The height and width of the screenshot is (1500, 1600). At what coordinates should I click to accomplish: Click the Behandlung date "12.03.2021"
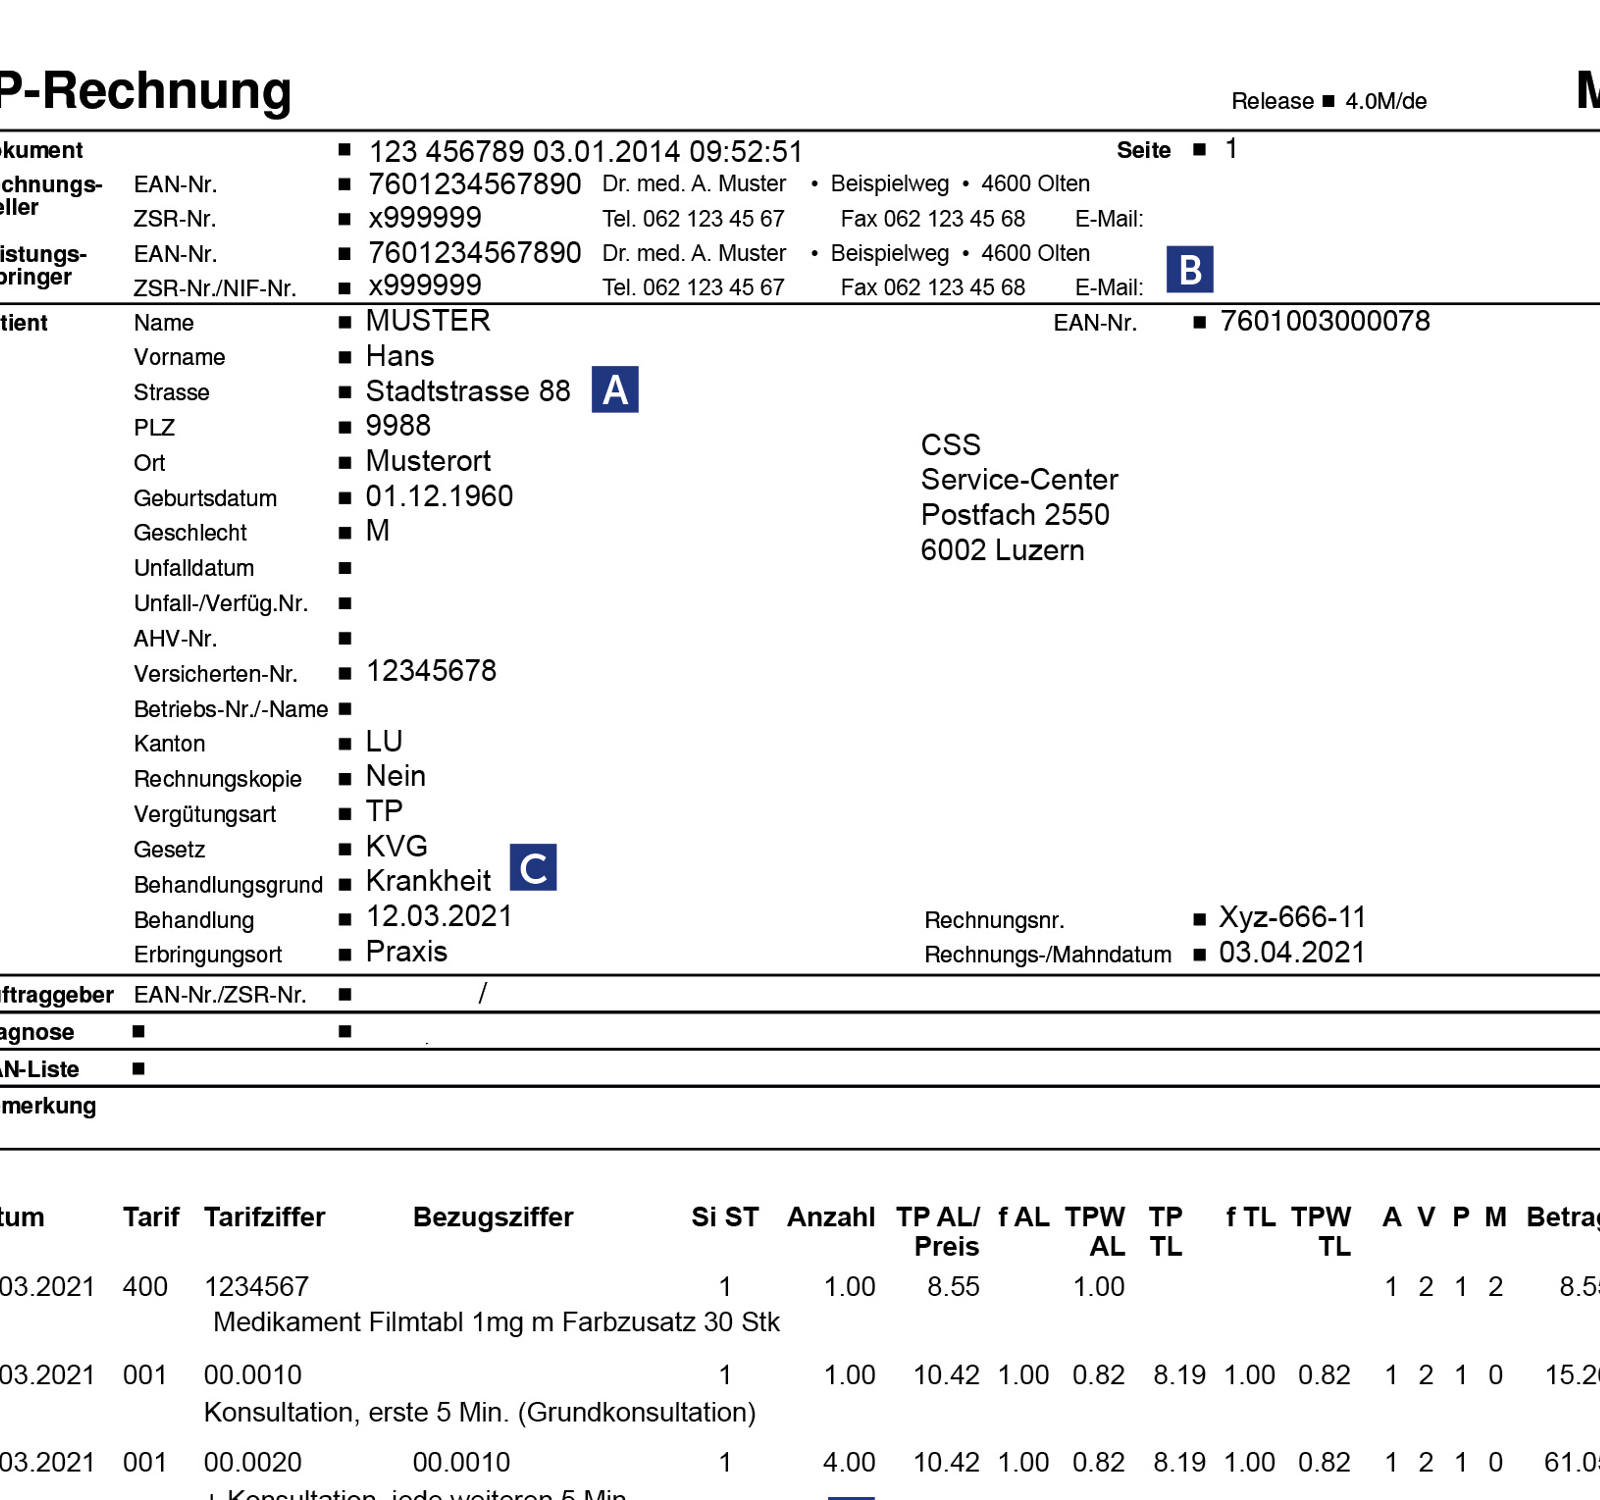(x=439, y=916)
